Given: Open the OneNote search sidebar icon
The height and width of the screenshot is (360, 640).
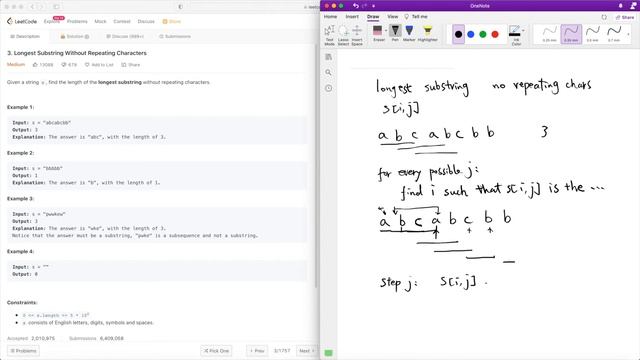Looking at the screenshot, I should click(x=329, y=72).
